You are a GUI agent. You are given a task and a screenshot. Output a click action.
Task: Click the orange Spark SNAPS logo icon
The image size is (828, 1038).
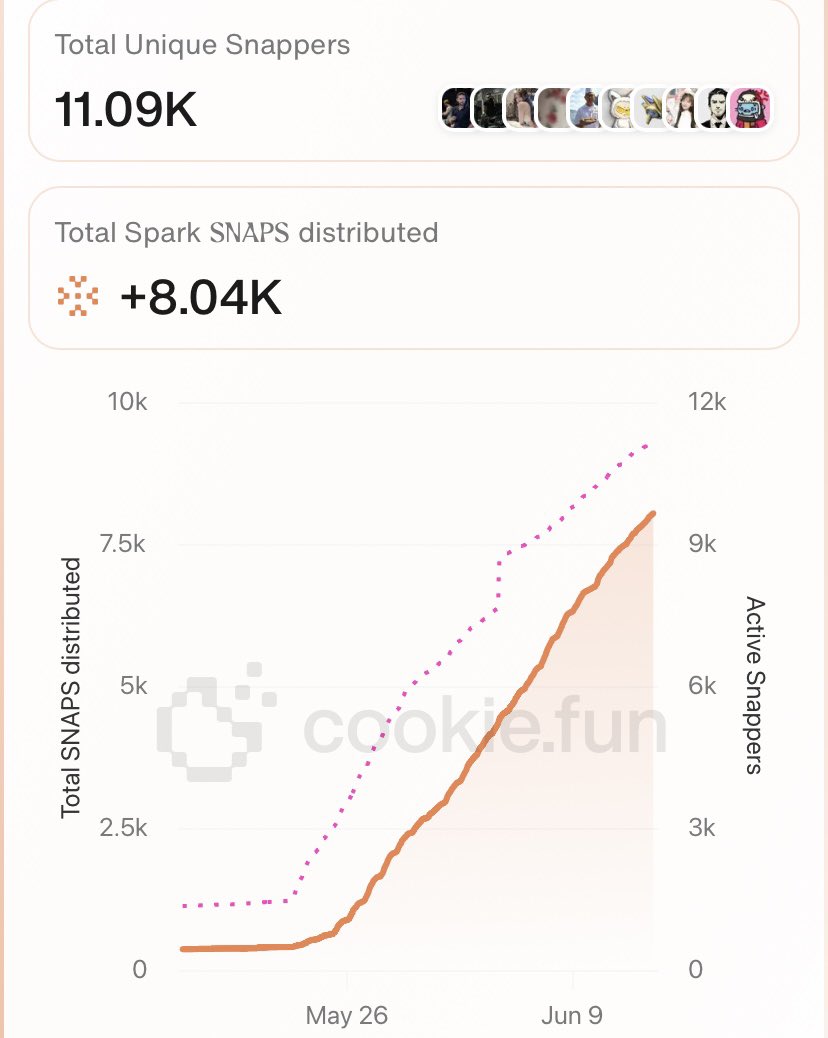[x=77, y=296]
